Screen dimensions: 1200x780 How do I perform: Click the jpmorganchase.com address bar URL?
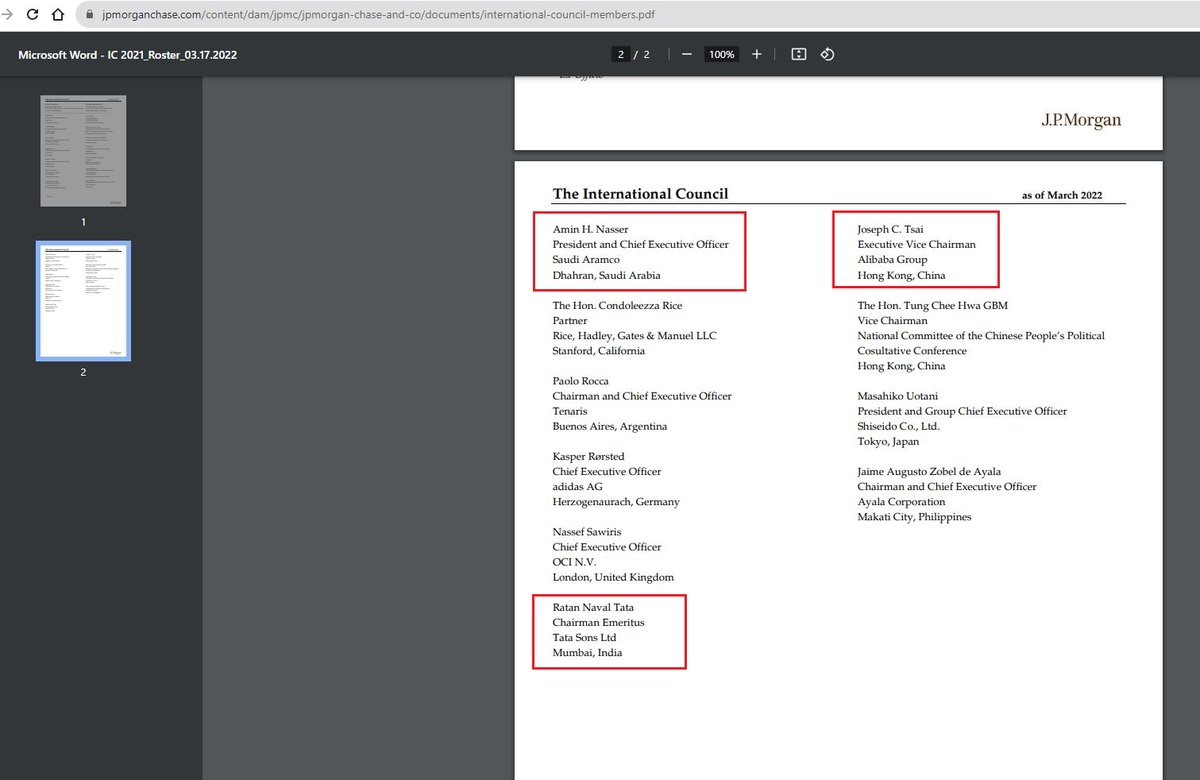(379, 15)
